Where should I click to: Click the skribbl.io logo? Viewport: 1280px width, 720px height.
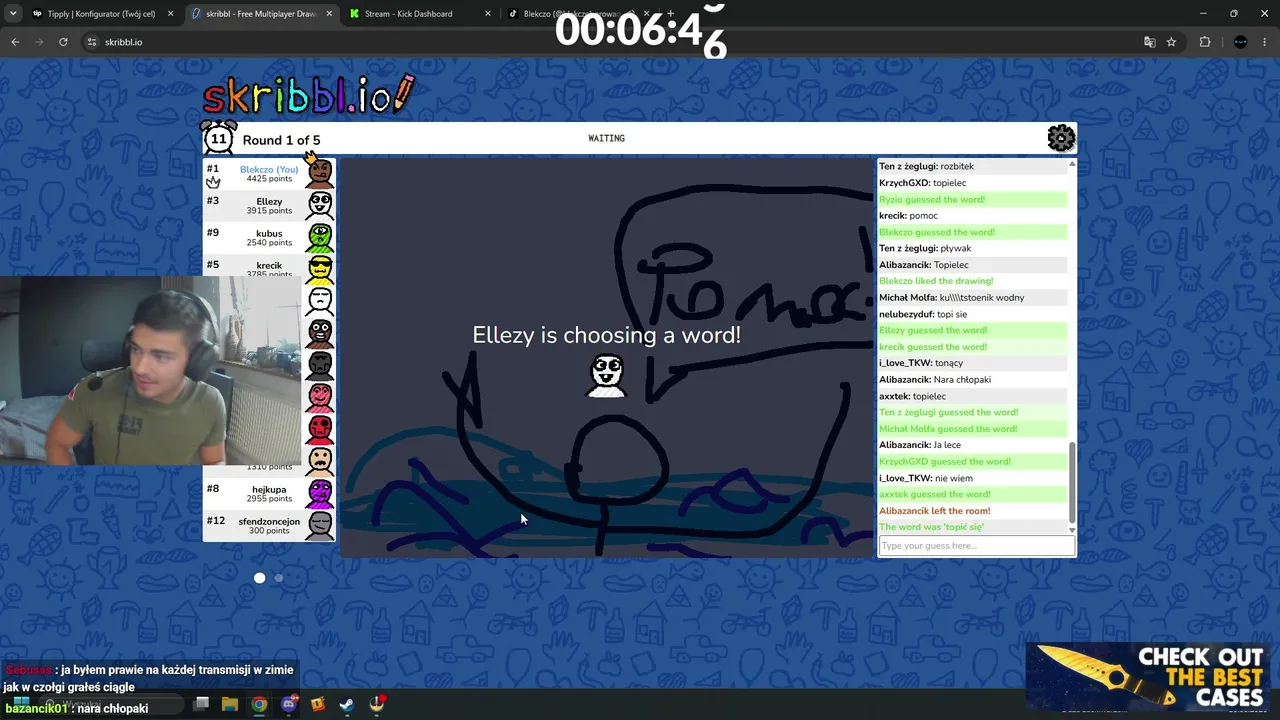coord(308,95)
